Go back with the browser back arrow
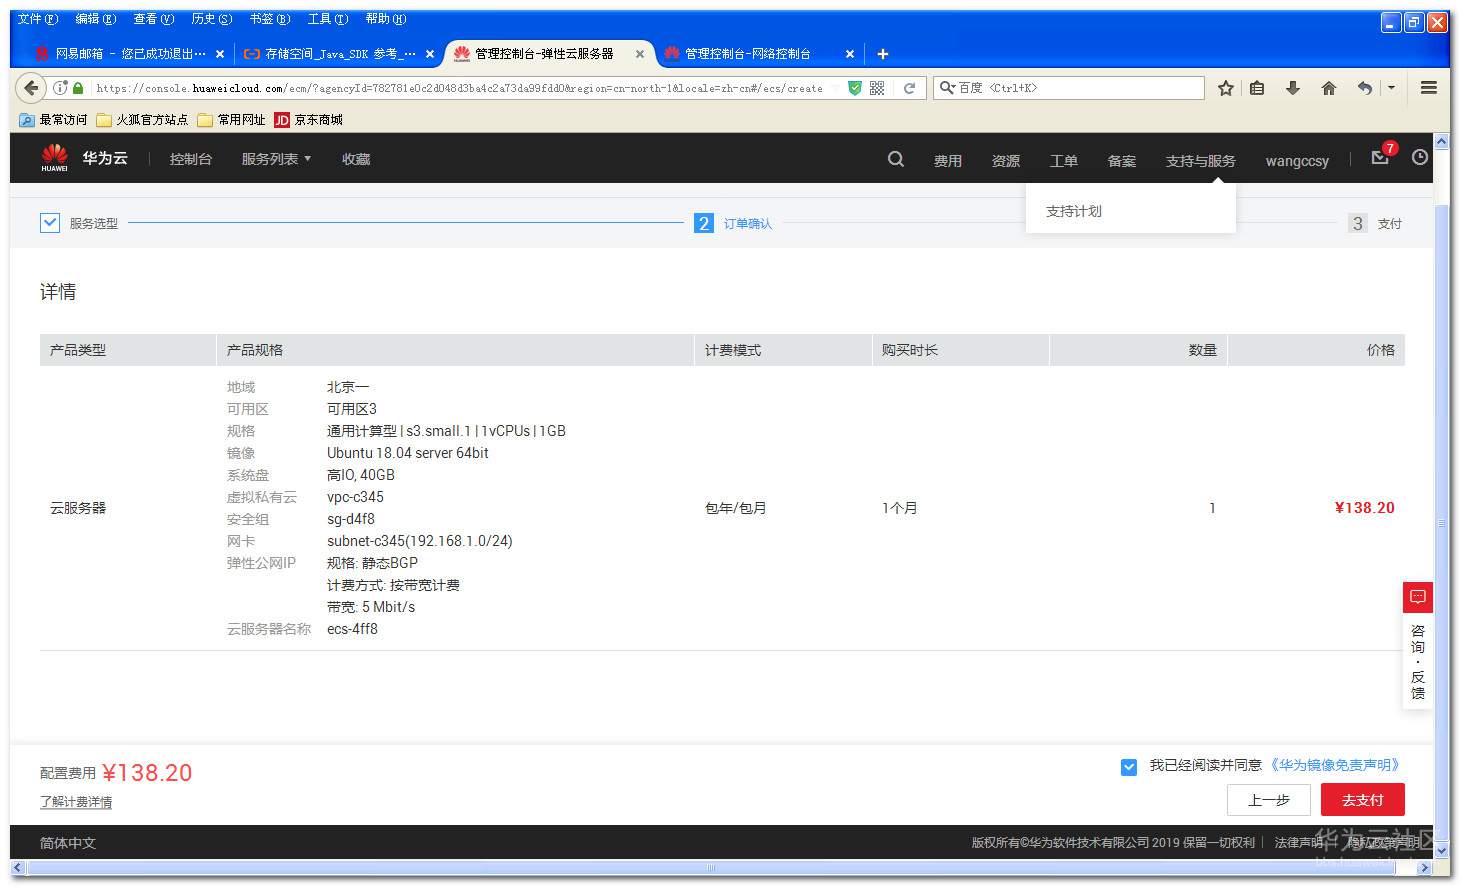 click(x=32, y=88)
